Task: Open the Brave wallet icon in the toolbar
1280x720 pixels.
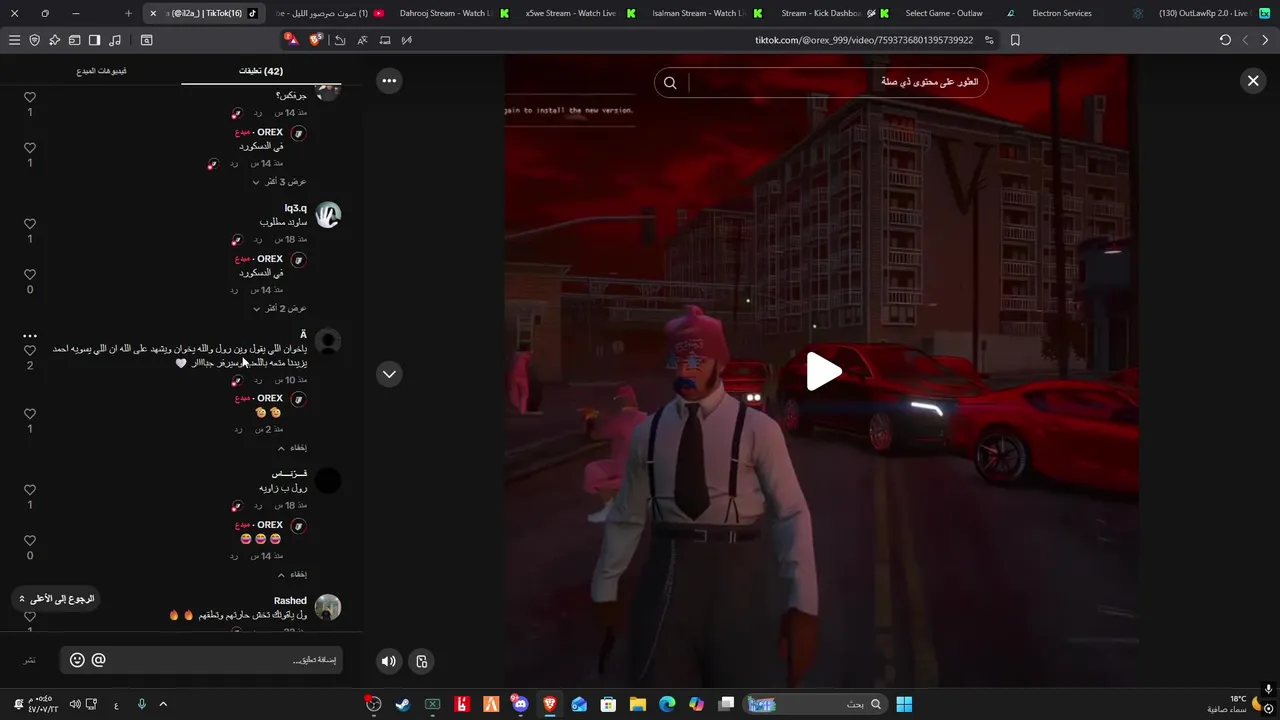Action: tap(74, 40)
